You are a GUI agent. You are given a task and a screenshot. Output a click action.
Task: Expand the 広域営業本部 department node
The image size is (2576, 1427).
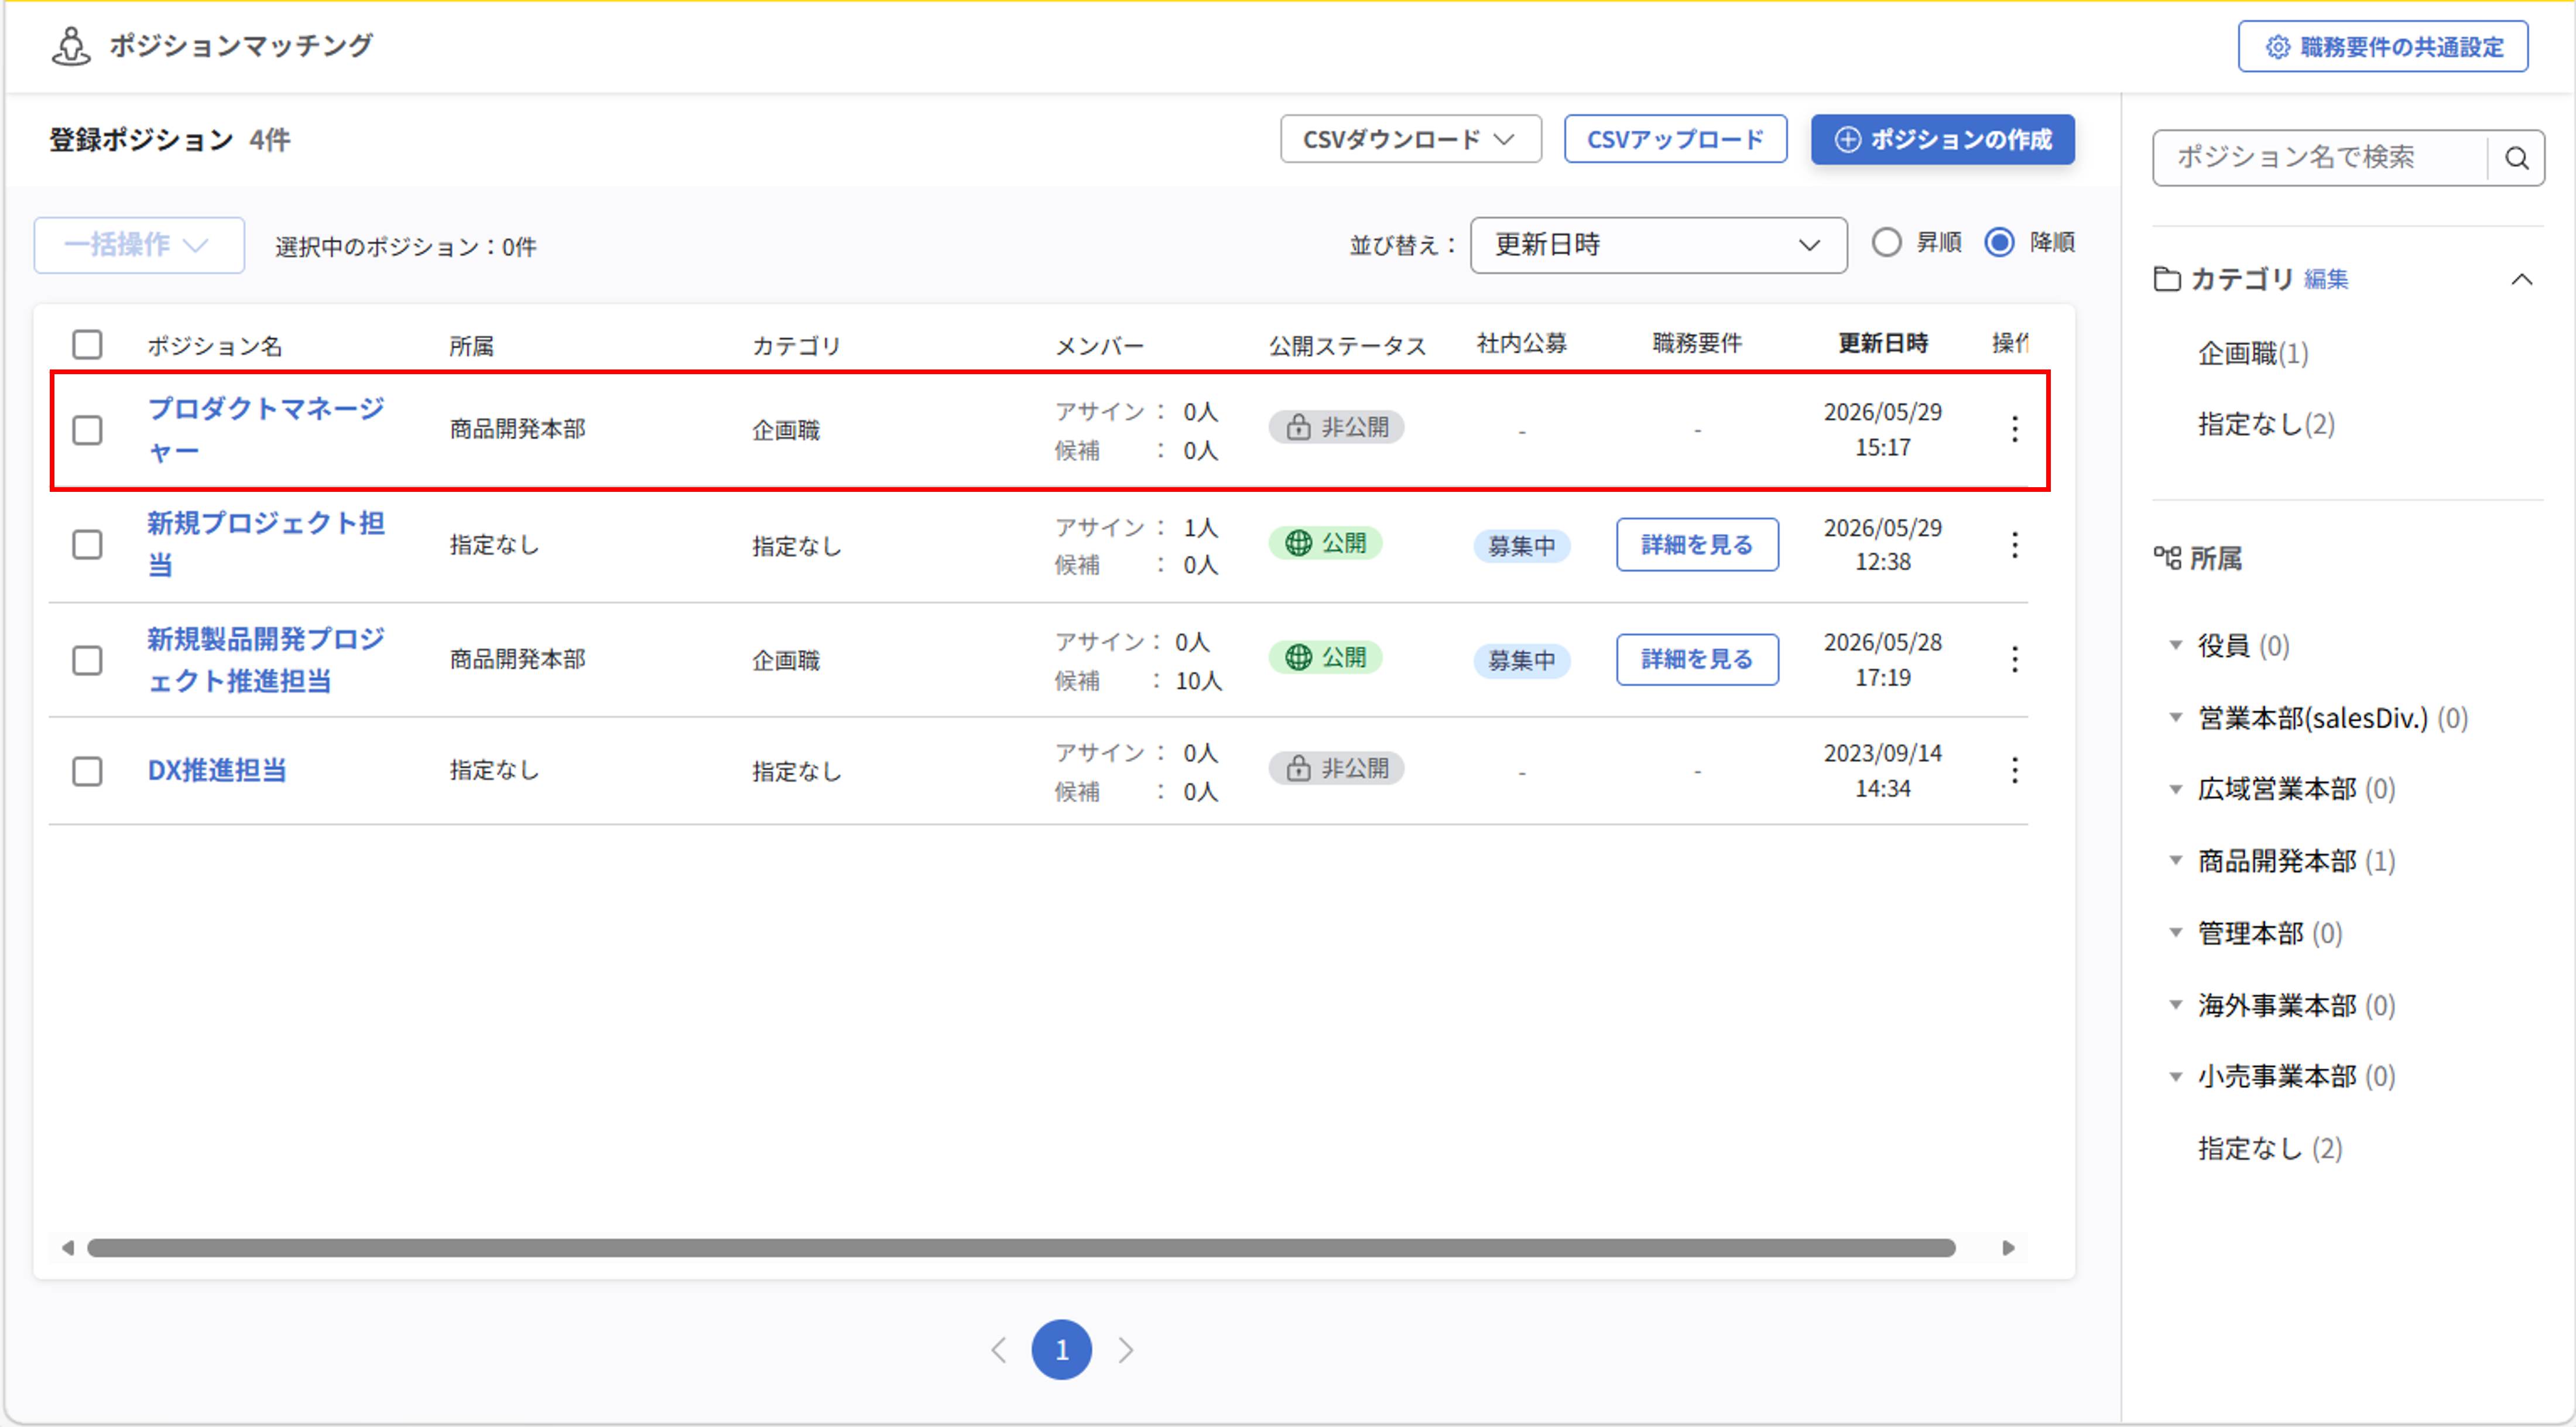click(x=2175, y=789)
